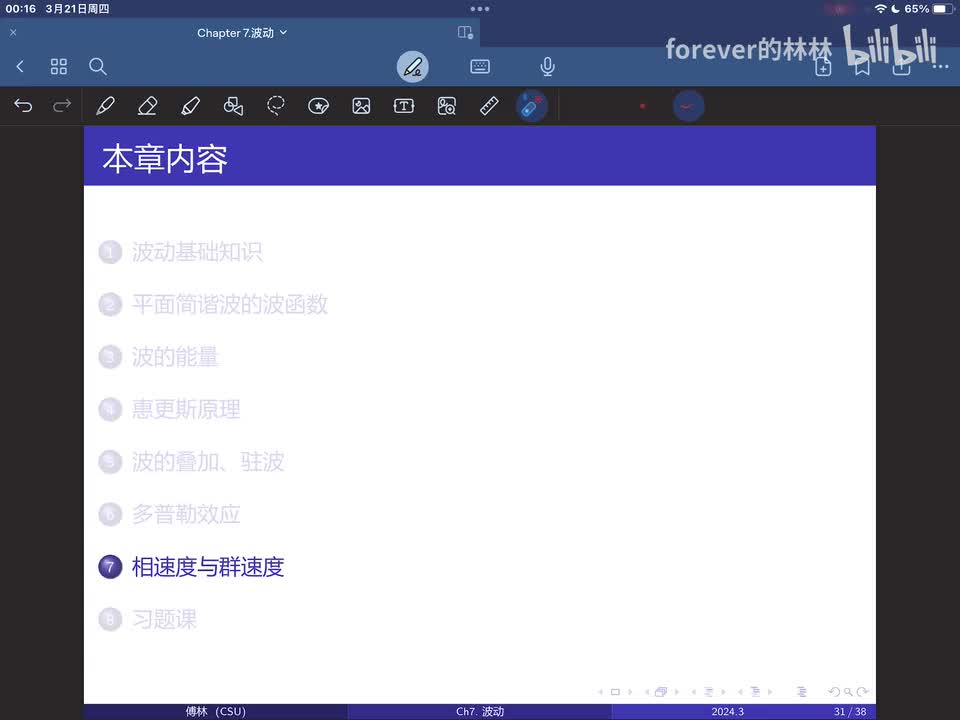Click the footer title Ch7. 波动

(x=480, y=711)
